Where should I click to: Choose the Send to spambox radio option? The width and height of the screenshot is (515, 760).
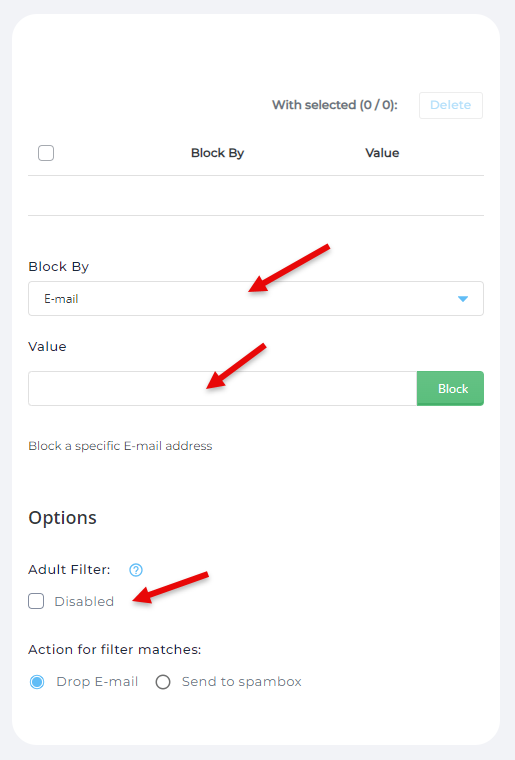163,682
